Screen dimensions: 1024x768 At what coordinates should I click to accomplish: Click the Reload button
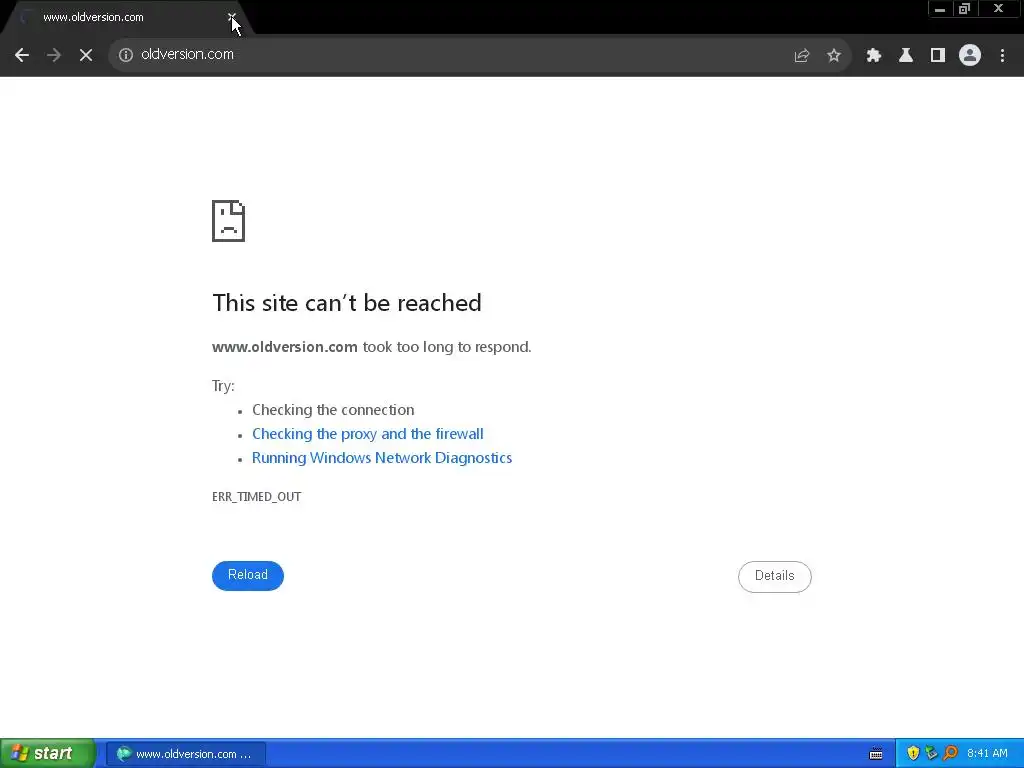(x=248, y=575)
